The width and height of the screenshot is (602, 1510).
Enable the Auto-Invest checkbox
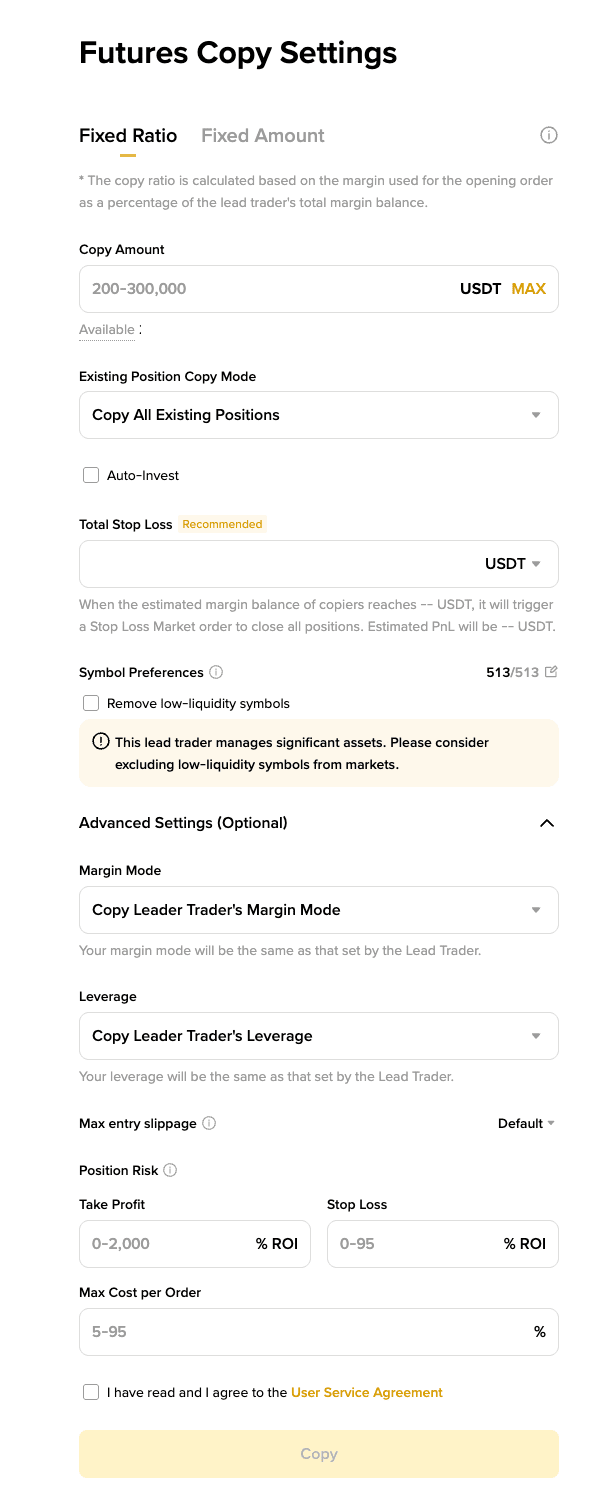coord(91,475)
